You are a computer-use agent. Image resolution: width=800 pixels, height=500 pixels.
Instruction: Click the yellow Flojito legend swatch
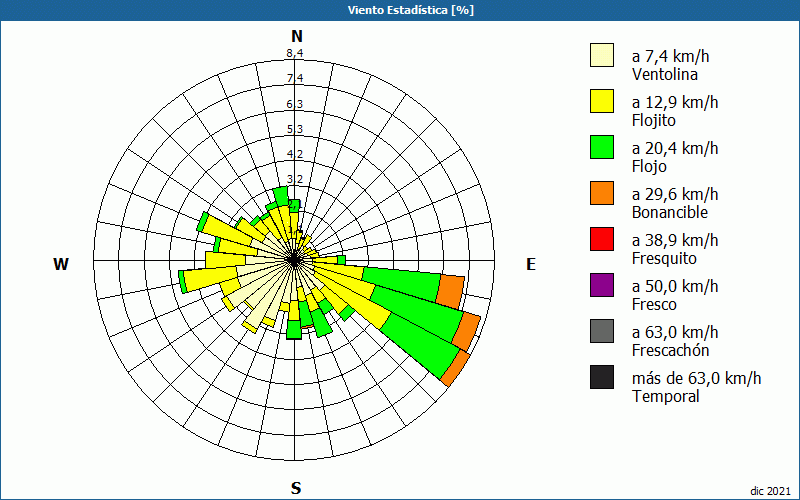coord(602,101)
